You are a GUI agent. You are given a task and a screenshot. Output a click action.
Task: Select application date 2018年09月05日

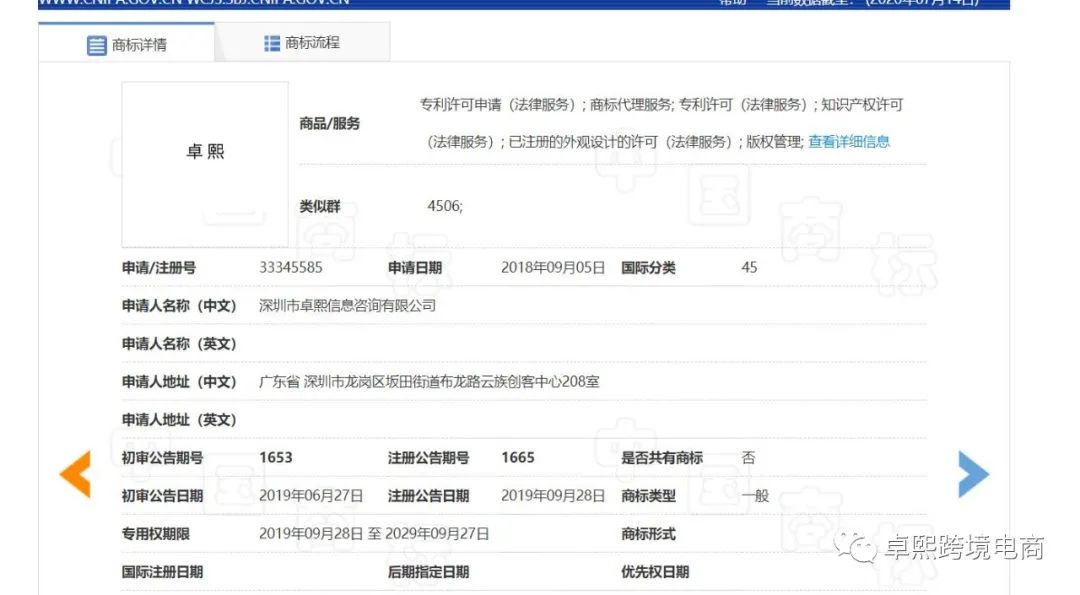[553, 268]
